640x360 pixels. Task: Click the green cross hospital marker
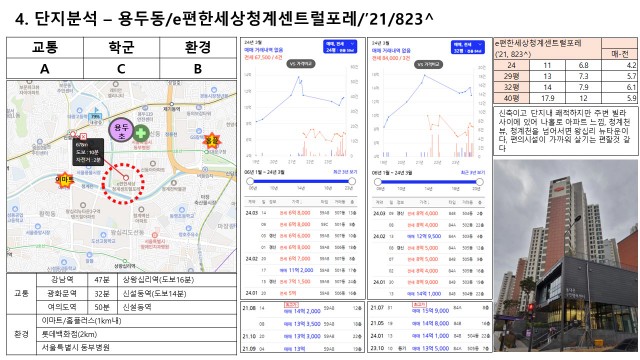coord(141,133)
